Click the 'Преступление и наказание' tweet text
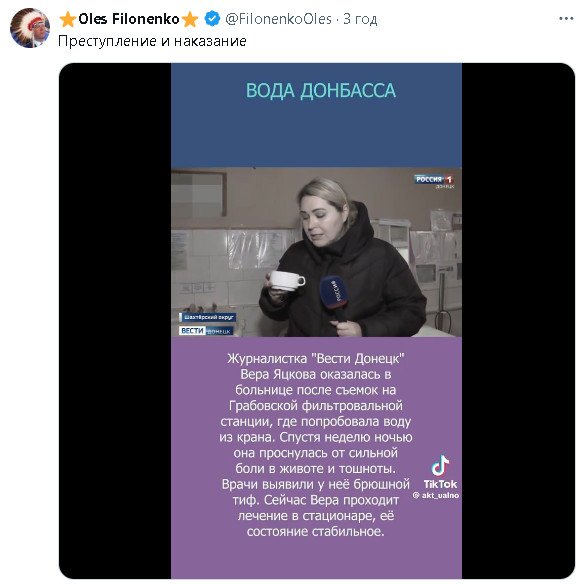The image size is (584, 584). click(152, 41)
